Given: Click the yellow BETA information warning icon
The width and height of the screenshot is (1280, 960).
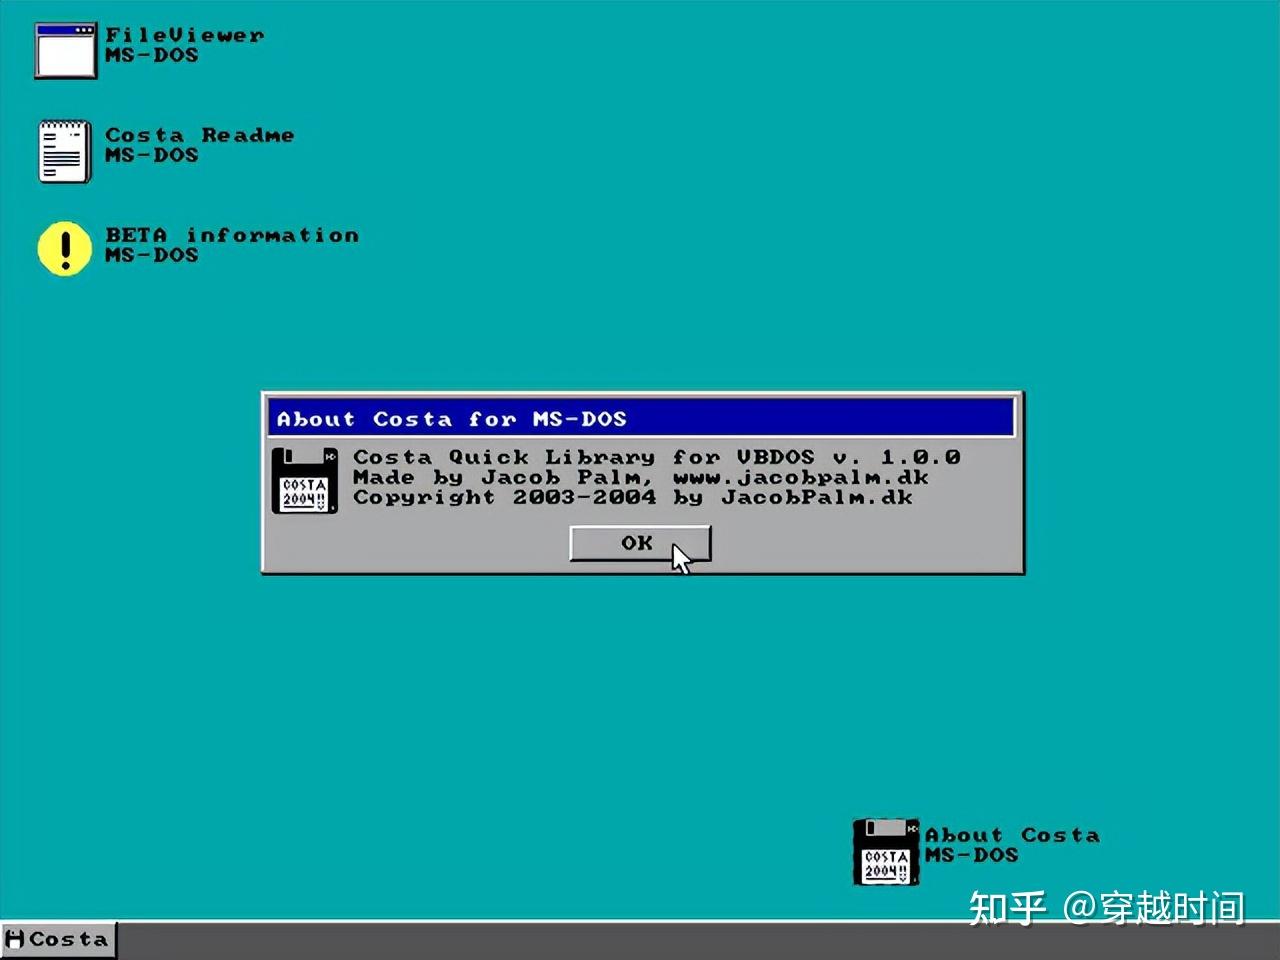Looking at the screenshot, I should click(x=65, y=248).
